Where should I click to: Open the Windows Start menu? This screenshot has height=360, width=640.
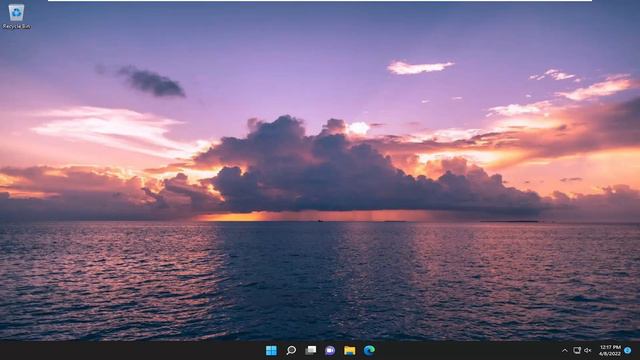[x=271, y=350]
